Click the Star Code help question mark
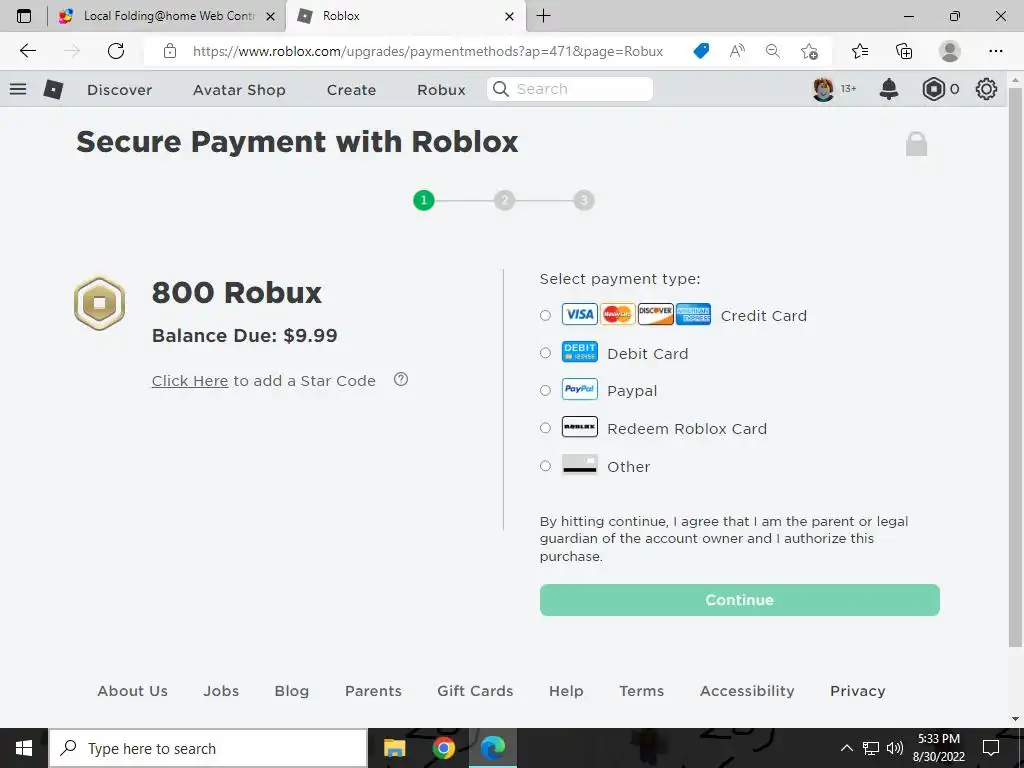 401,379
